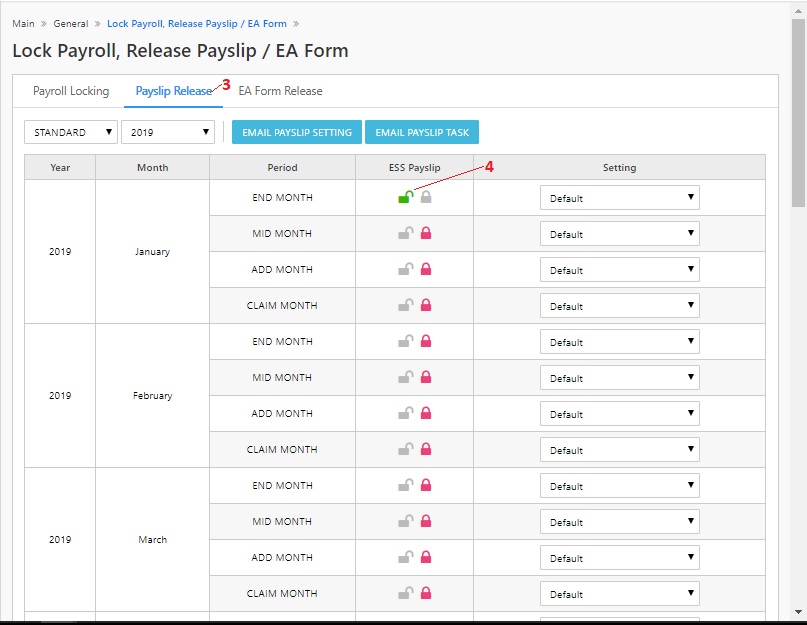This screenshot has width=807, height=625.
Task: Click the January month cell
Action: (x=152, y=252)
